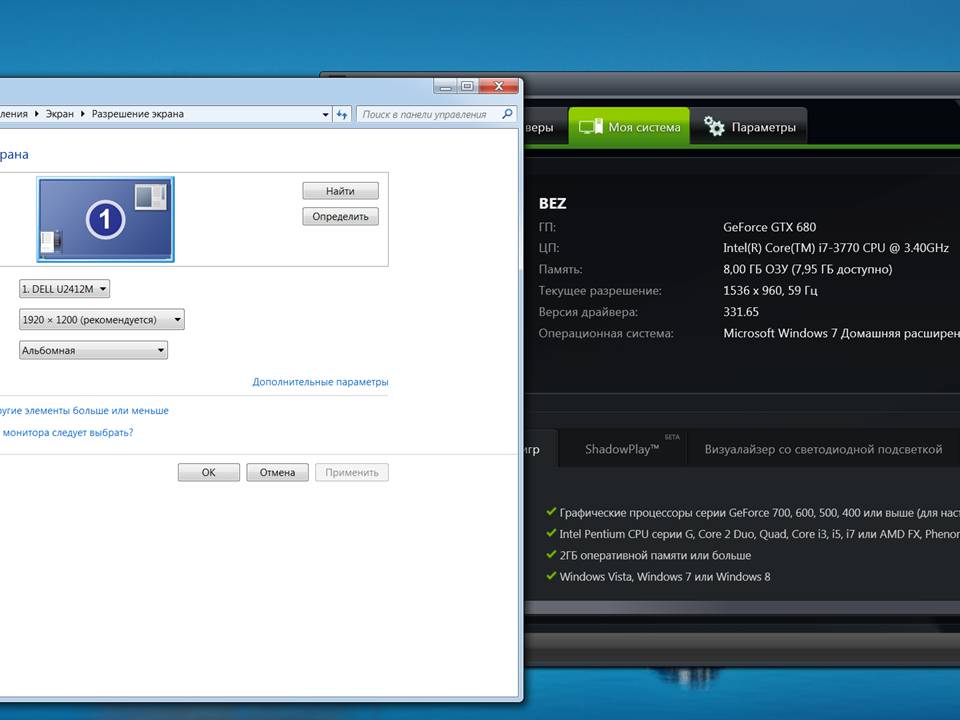Switch to the ShadowPlay tab
960x720 pixels.
pos(622,449)
